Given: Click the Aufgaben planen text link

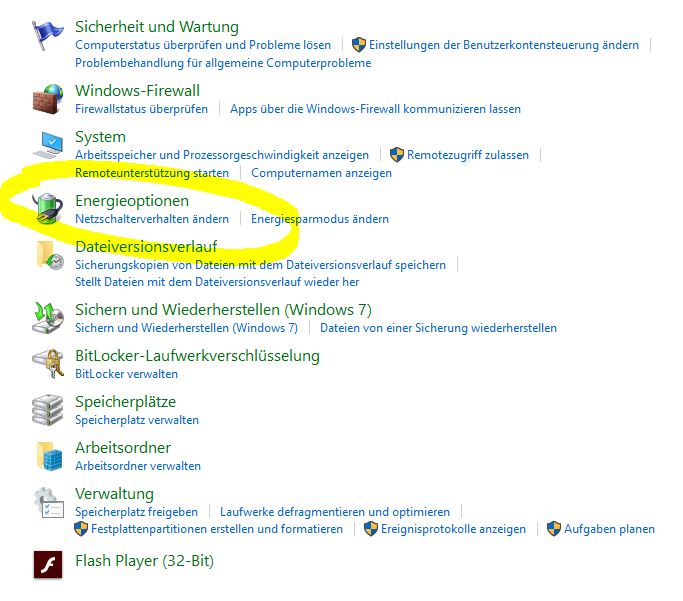Looking at the screenshot, I should (x=609, y=529).
